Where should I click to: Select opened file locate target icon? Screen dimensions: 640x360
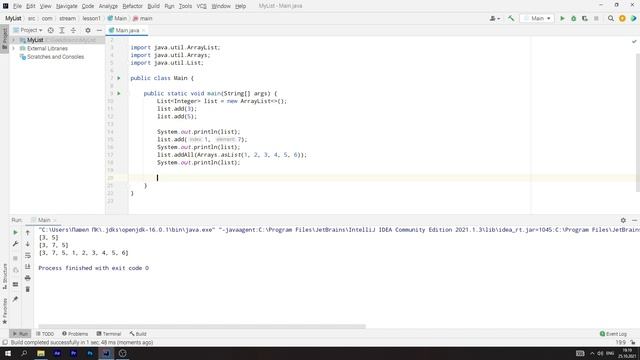(51, 30)
